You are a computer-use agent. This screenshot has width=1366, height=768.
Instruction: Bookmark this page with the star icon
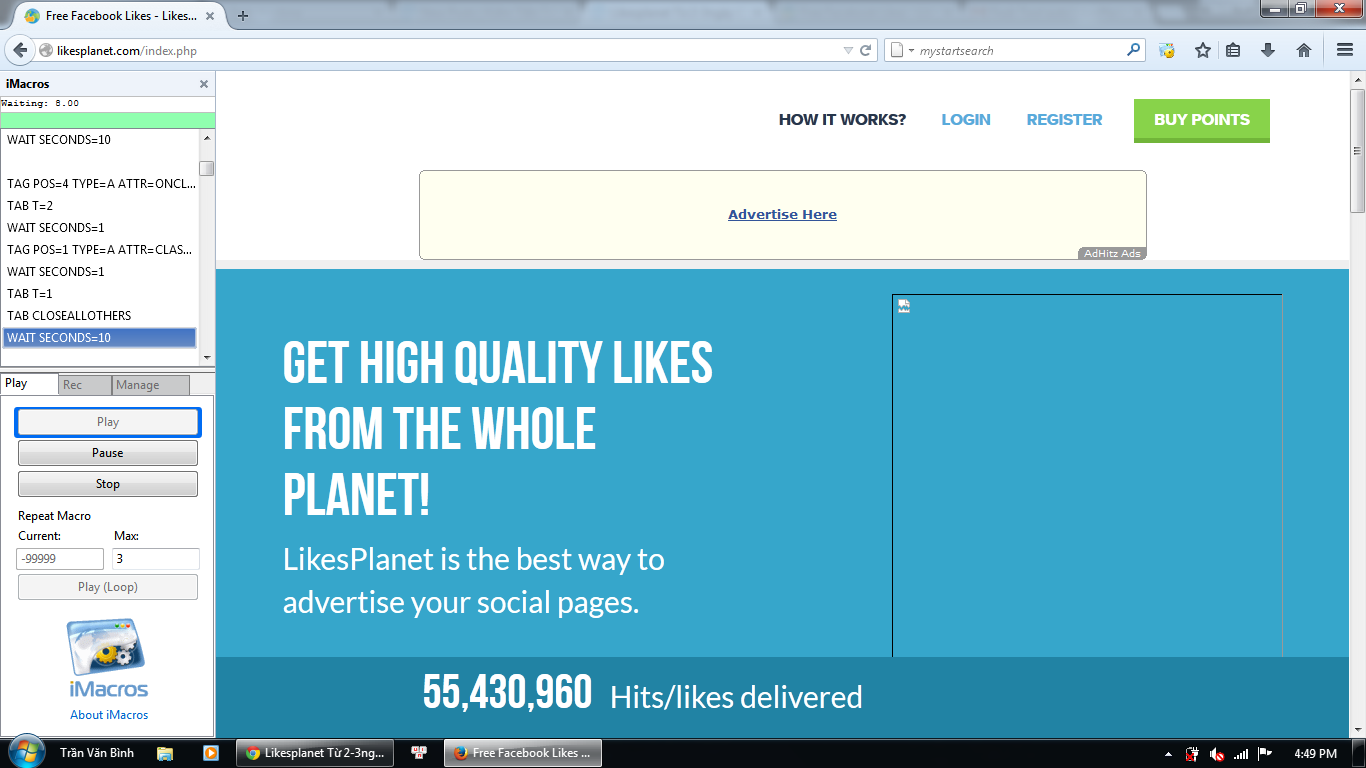1202,50
